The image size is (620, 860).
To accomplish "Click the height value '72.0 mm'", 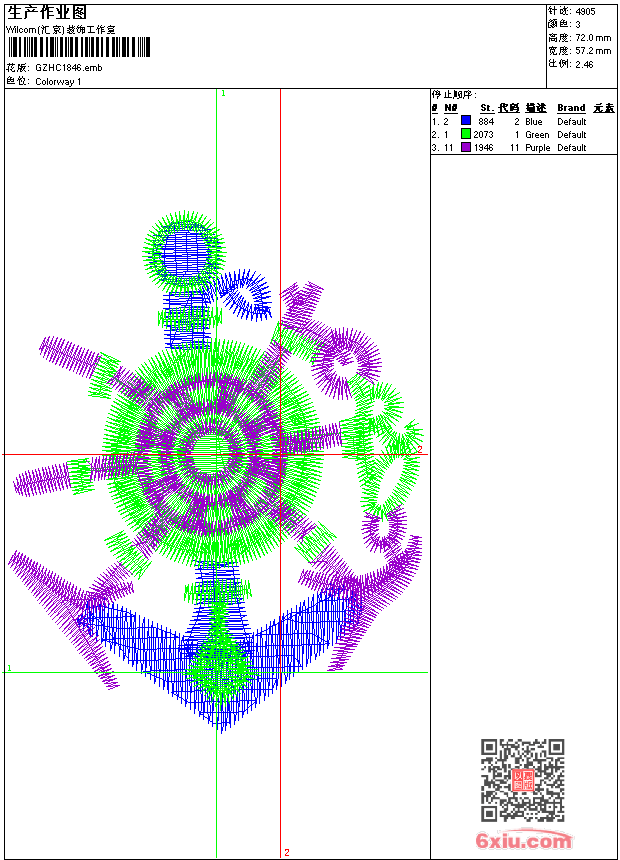I will coord(593,38).
